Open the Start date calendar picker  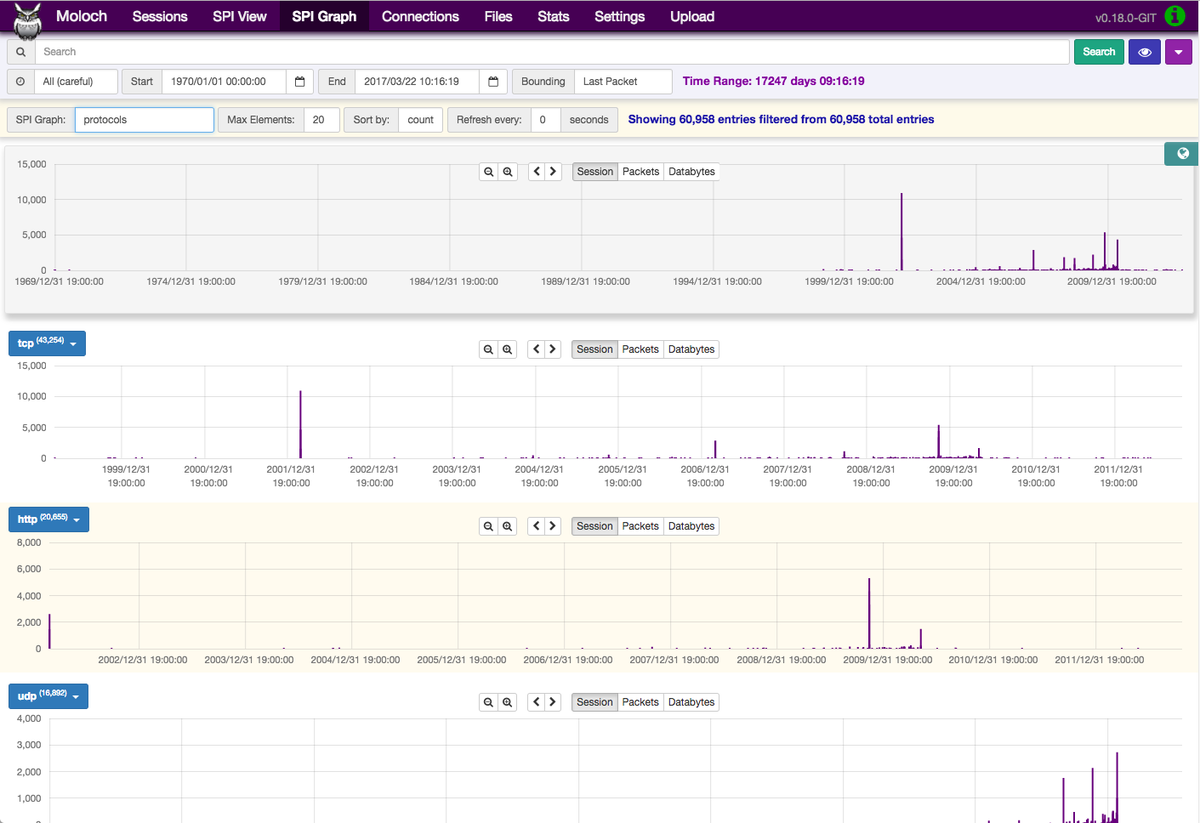coord(299,82)
